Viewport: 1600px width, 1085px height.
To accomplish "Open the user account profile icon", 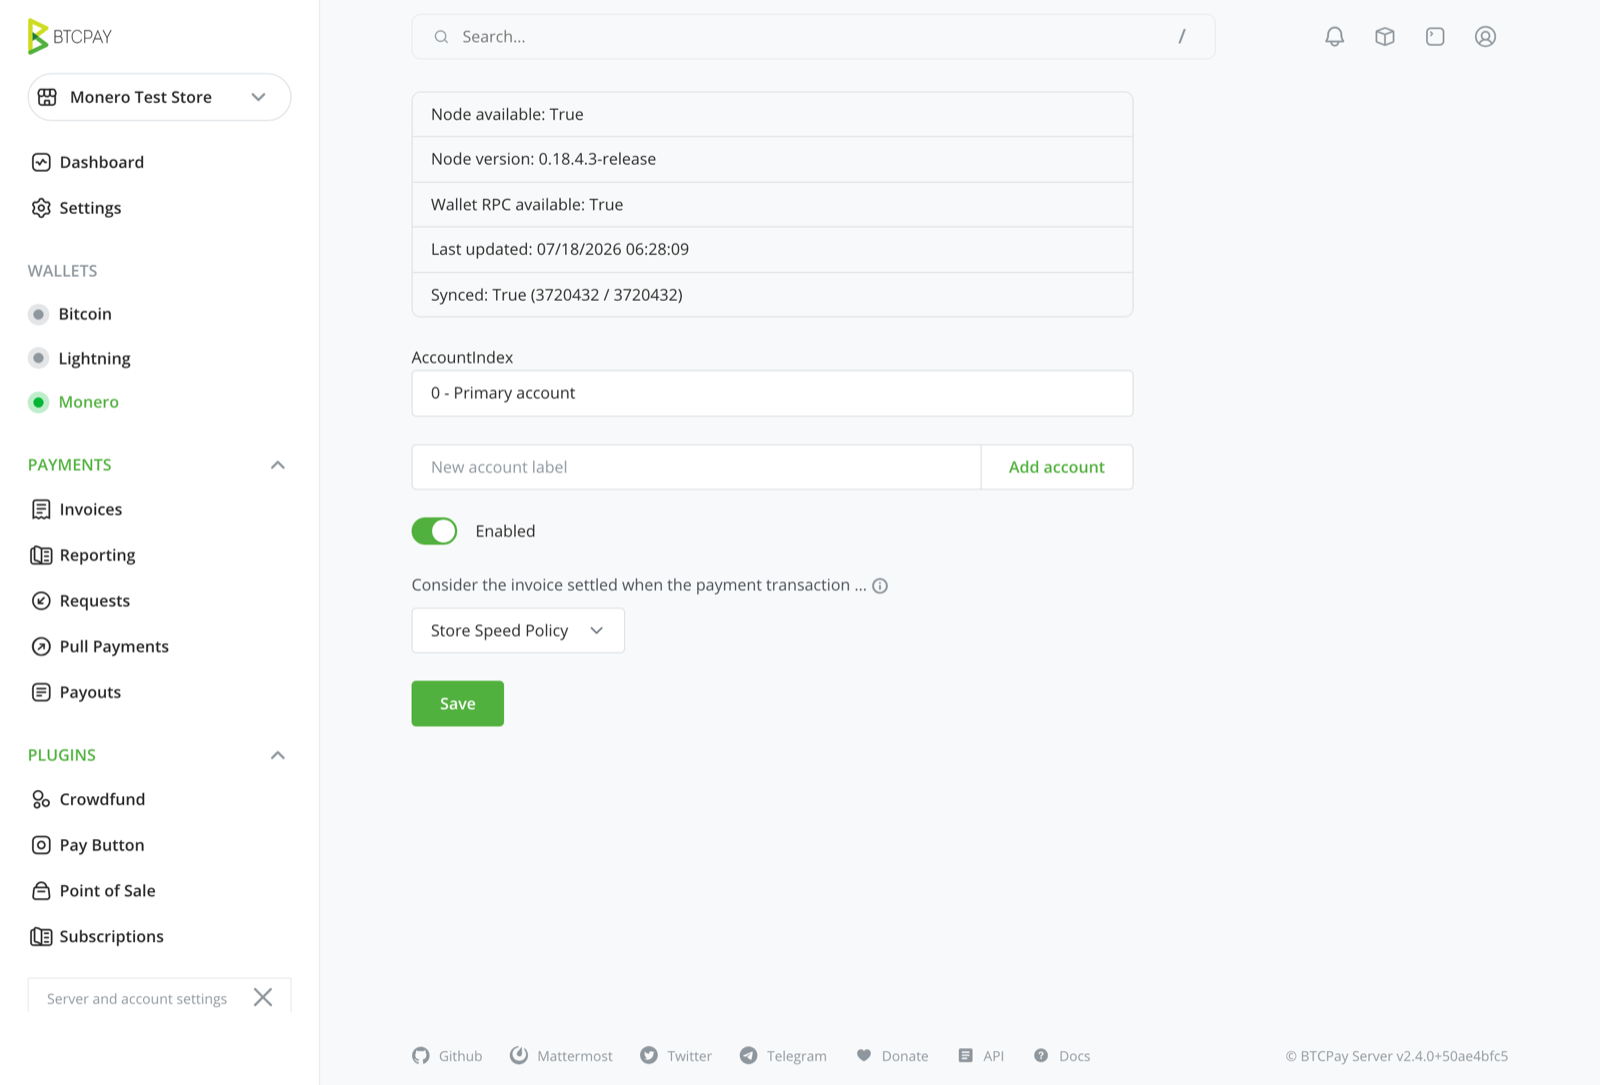I will (1485, 37).
